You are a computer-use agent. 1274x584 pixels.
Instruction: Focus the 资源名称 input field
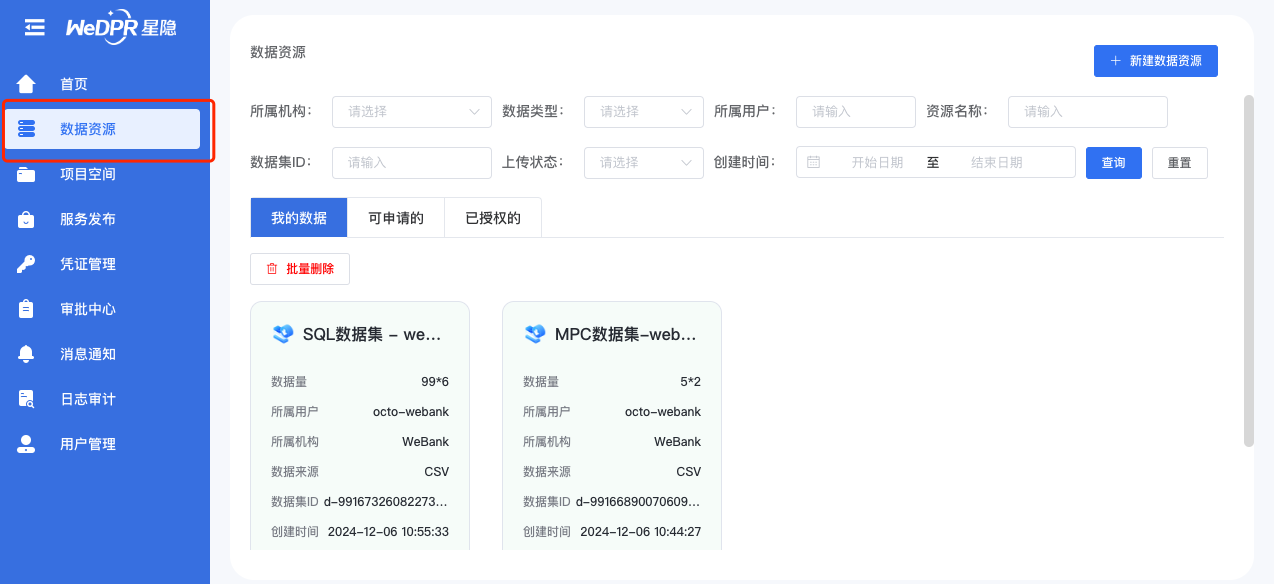pos(1088,112)
